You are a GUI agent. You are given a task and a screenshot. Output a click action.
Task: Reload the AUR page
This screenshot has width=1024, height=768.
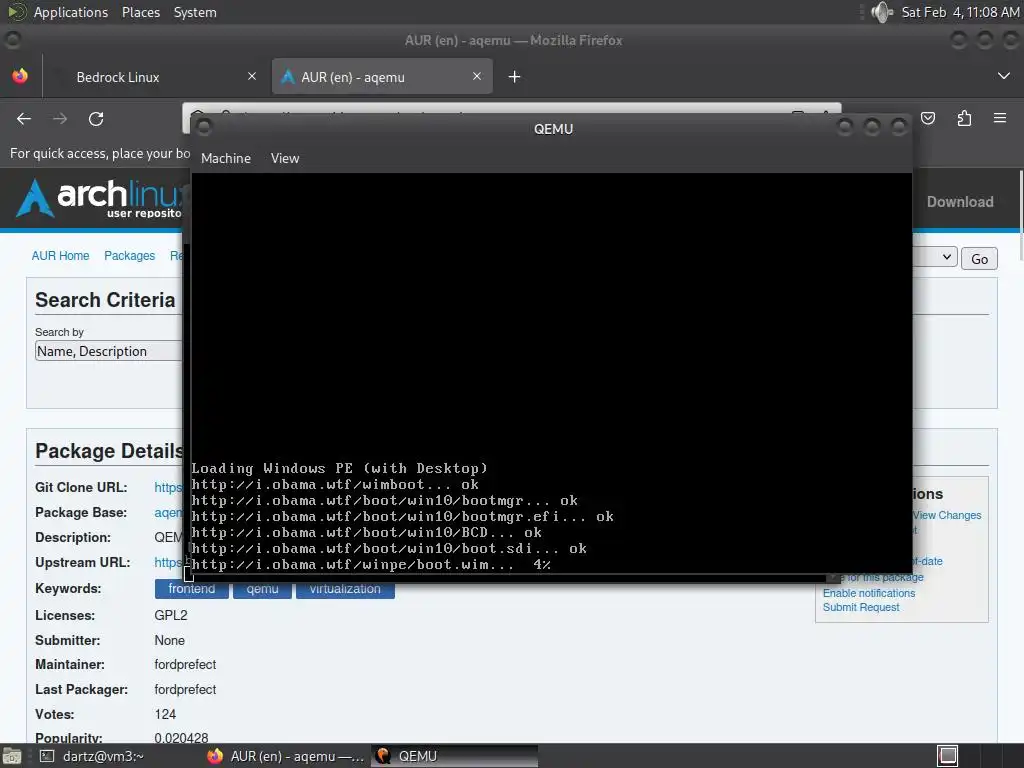pyautogui.click(x=96, y=119)
